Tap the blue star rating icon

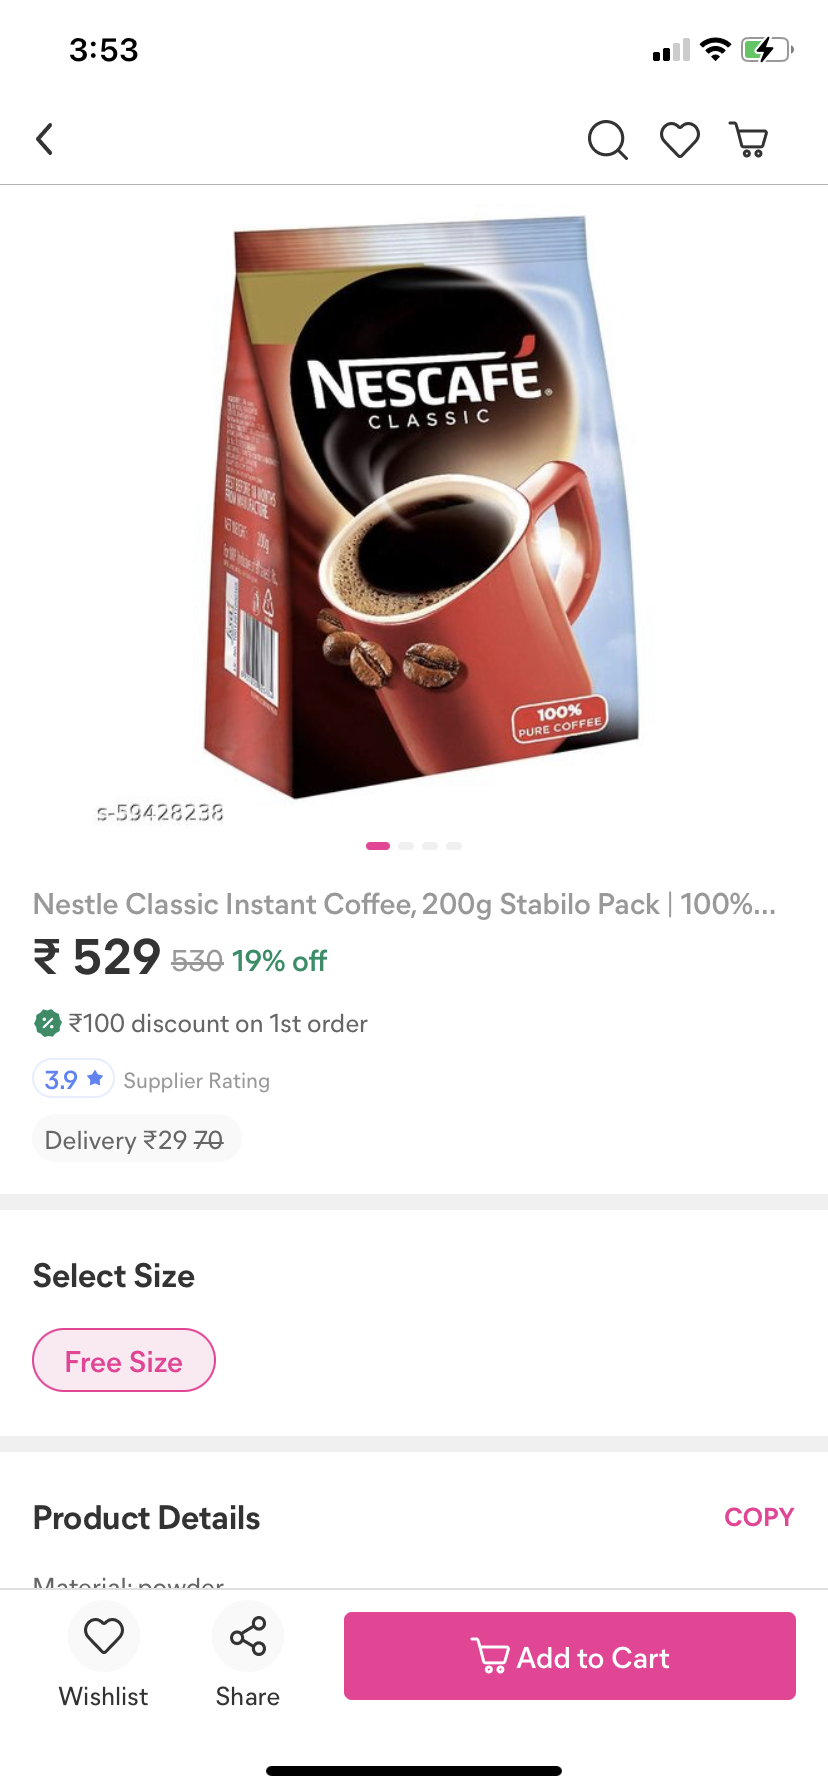point(95,1078)
